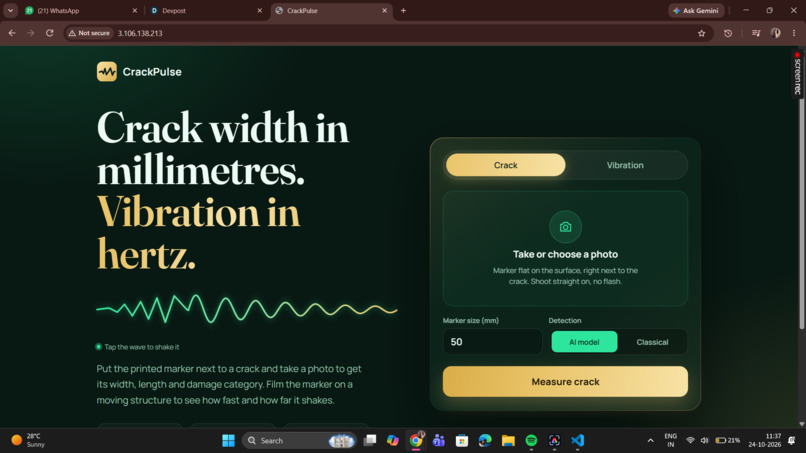
Task: Click the scrollbar down arrow
Action: coord(801,424)
